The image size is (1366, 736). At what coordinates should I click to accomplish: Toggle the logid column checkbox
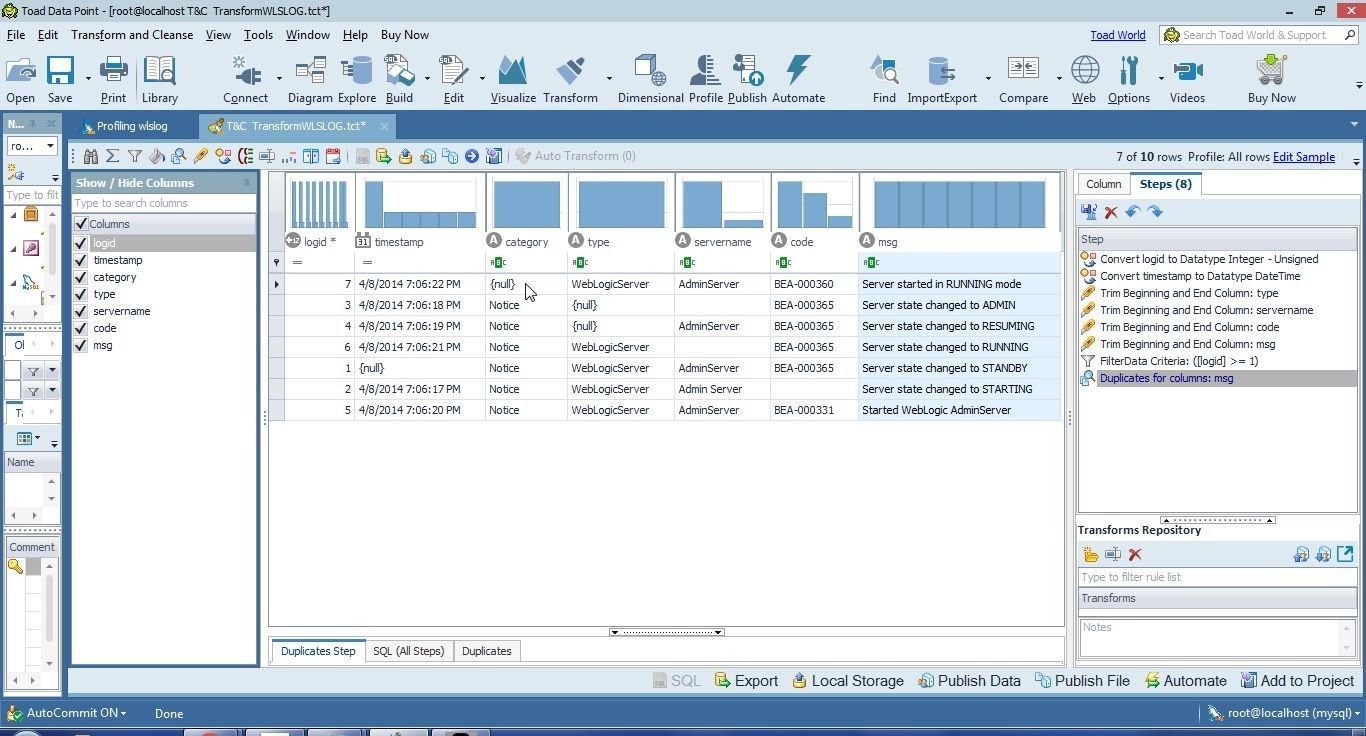pyautogui.click(x=81, y=243)
